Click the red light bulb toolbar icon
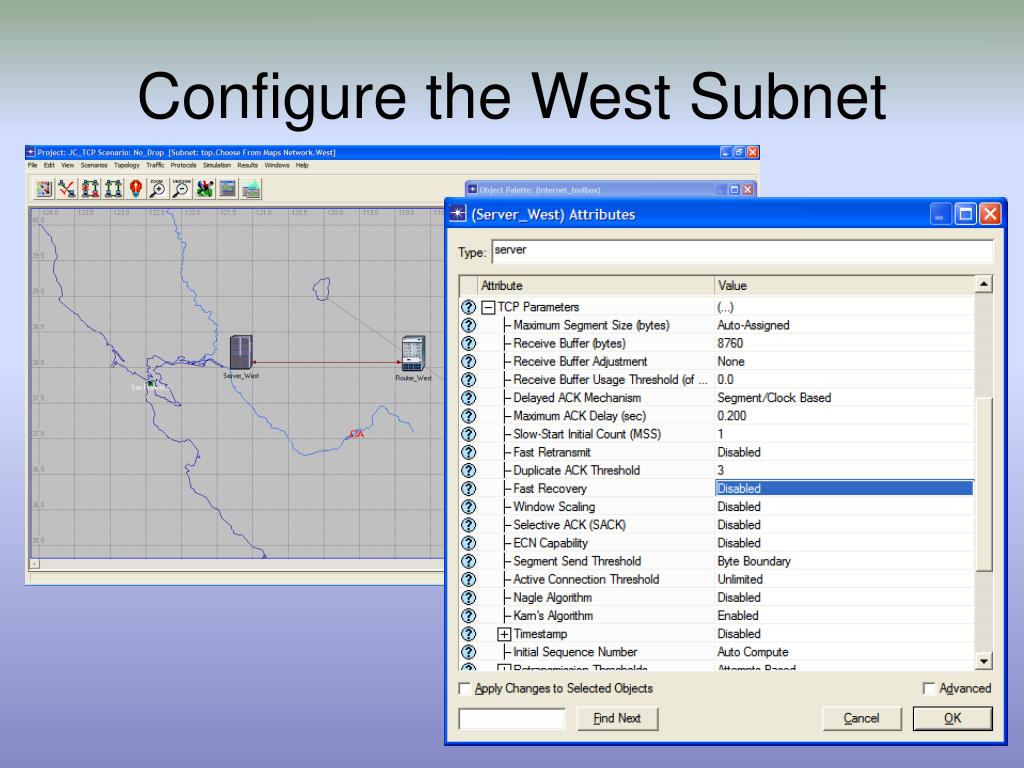 tap(136, 189)
